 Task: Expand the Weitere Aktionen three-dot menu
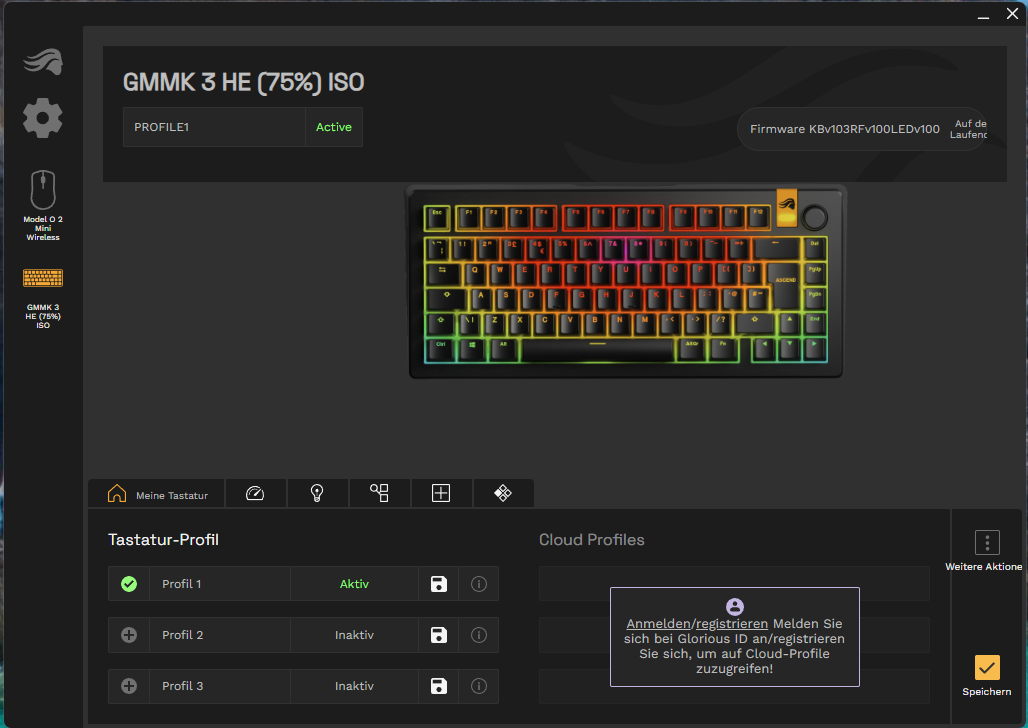click(987, 543)
